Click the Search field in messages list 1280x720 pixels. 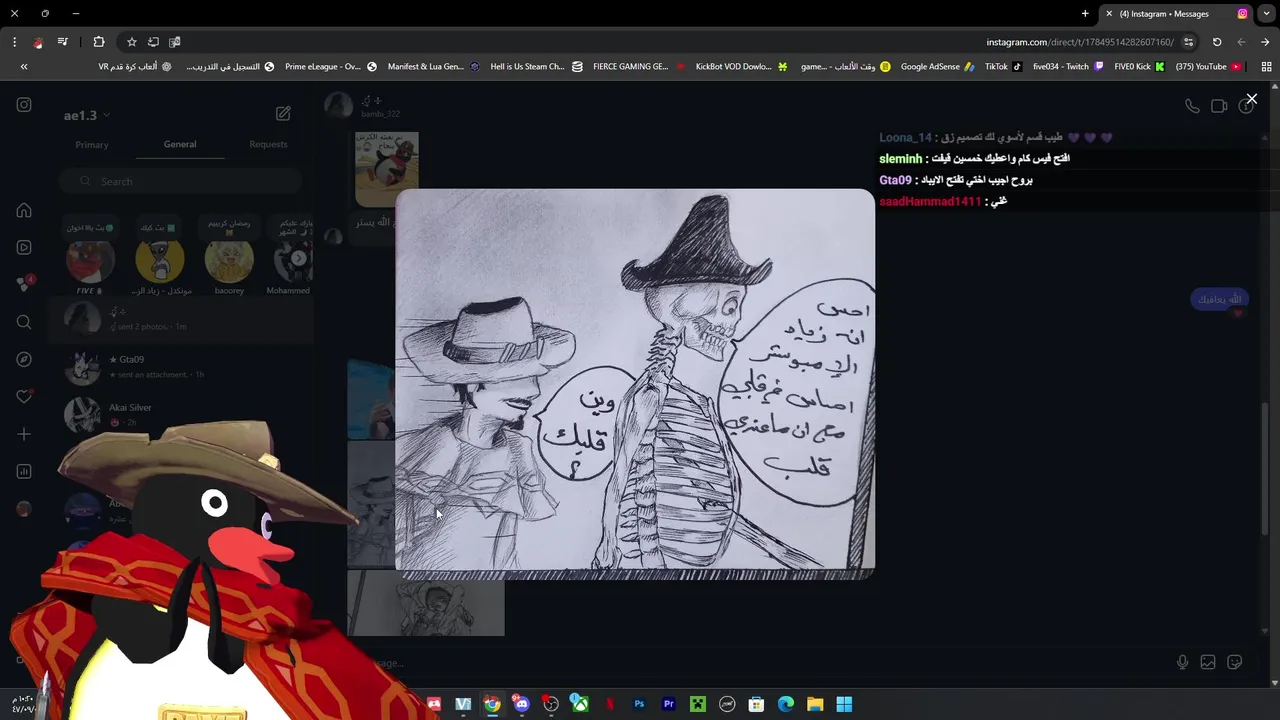tap(180, 181)
